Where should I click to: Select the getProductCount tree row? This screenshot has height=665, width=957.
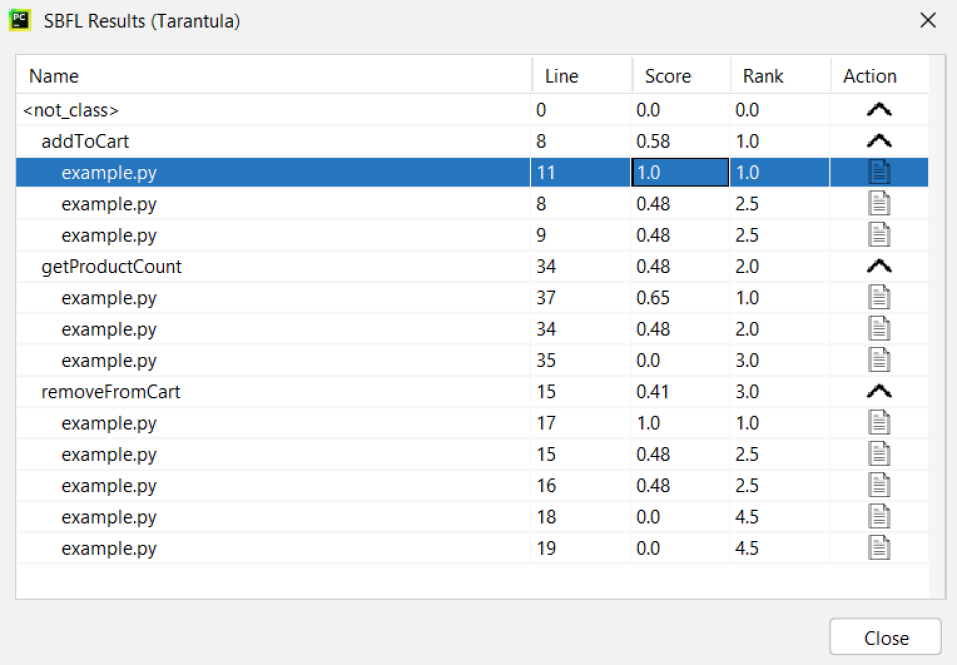[x=472, y=266]
